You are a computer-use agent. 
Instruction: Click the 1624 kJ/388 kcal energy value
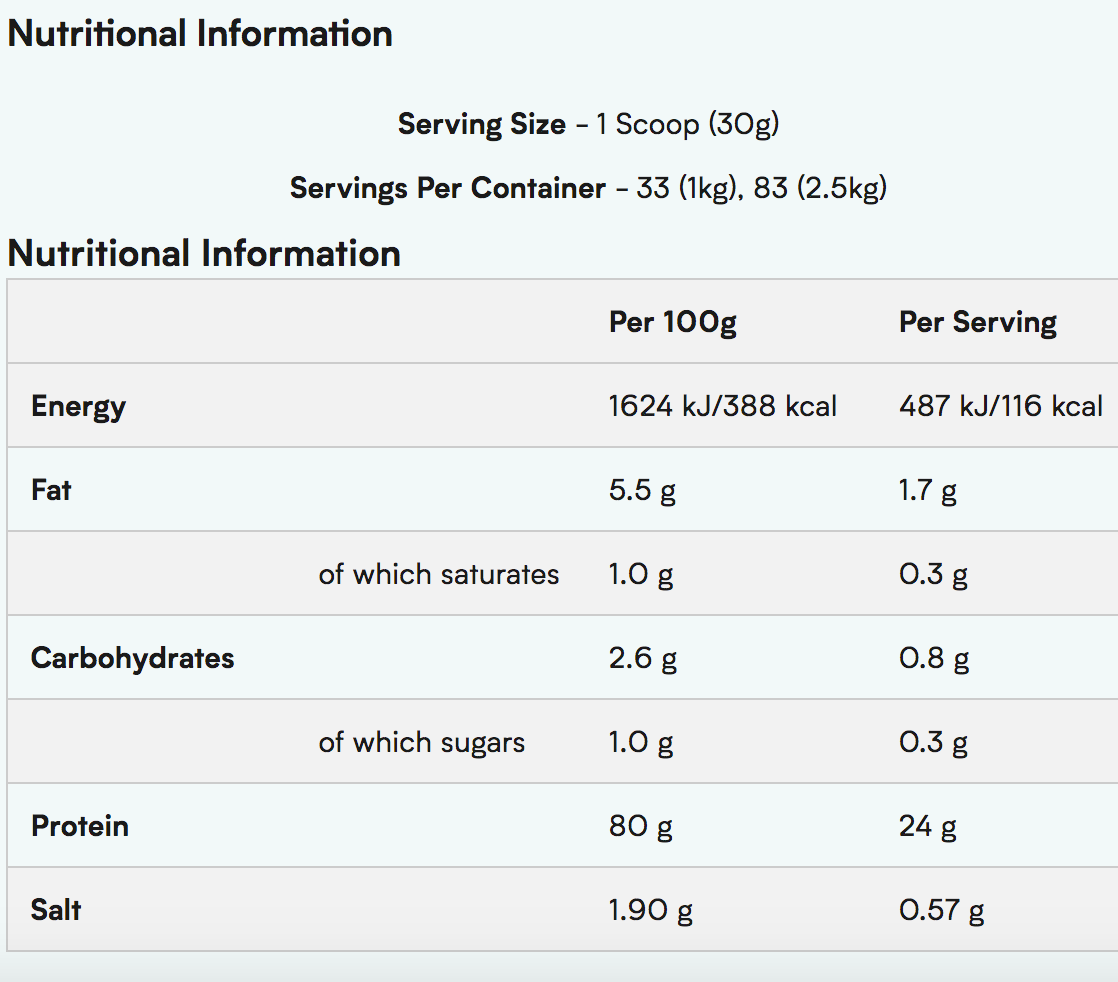tap(722, 406)
